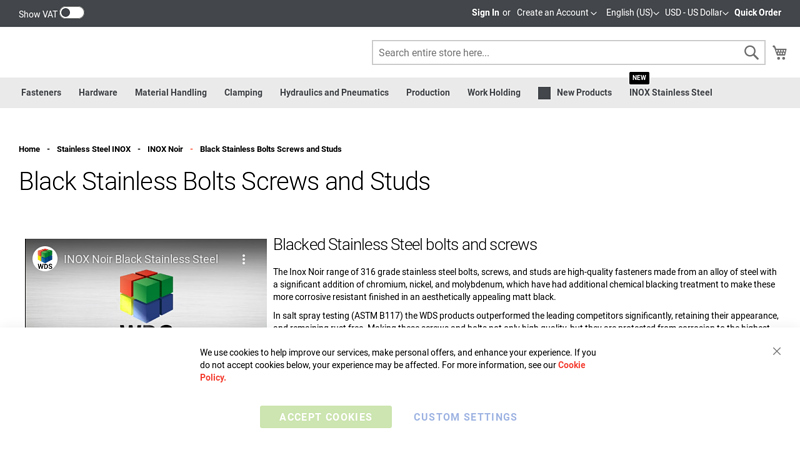Open the Fasteners menu
Screen dimensions: 800x450
pos(41,92)
